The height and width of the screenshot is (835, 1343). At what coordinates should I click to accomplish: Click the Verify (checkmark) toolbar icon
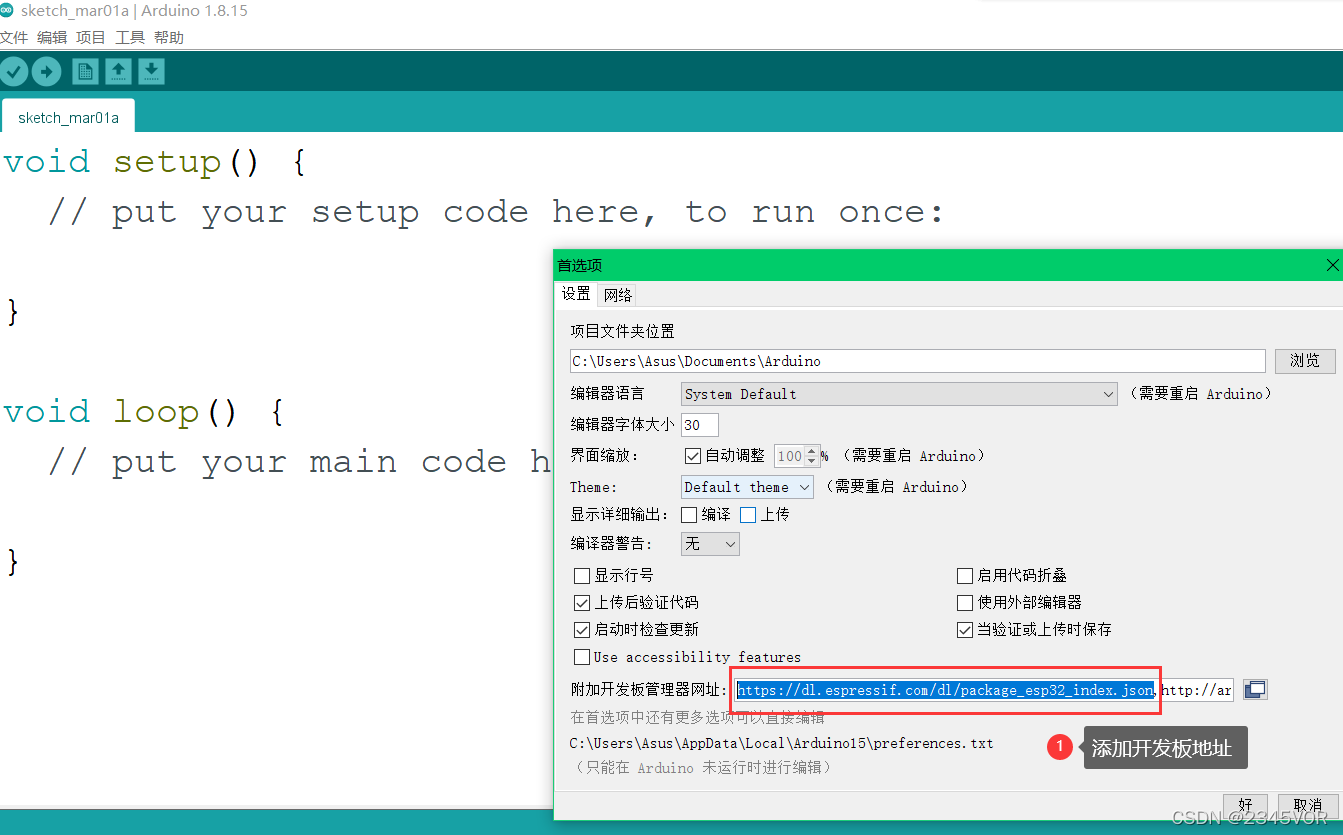14,71
